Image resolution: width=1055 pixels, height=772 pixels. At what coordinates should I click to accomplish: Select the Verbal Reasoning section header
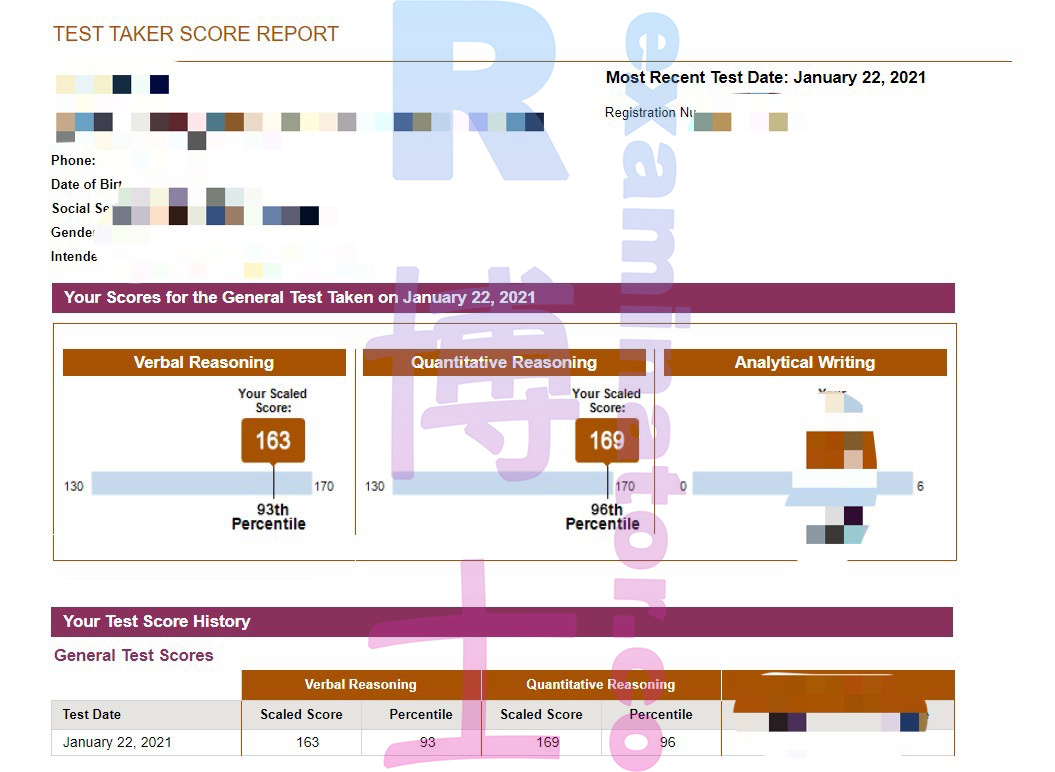(204, 362)
